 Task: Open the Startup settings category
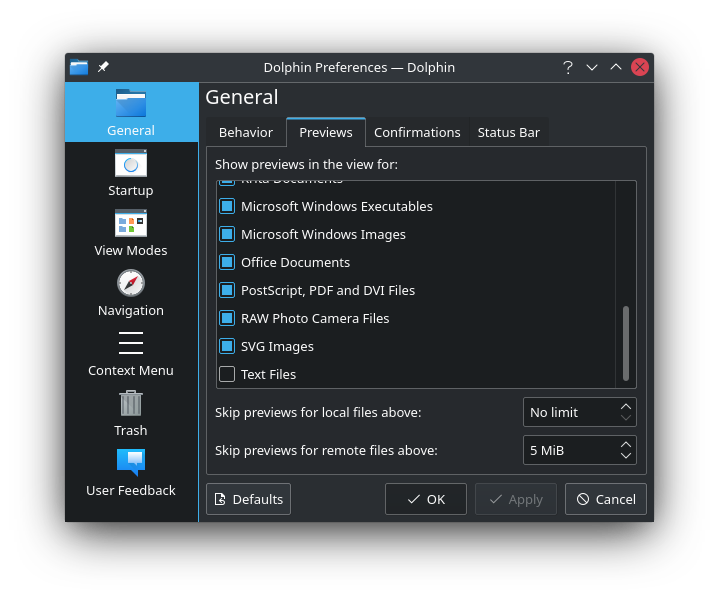[131, 172]
